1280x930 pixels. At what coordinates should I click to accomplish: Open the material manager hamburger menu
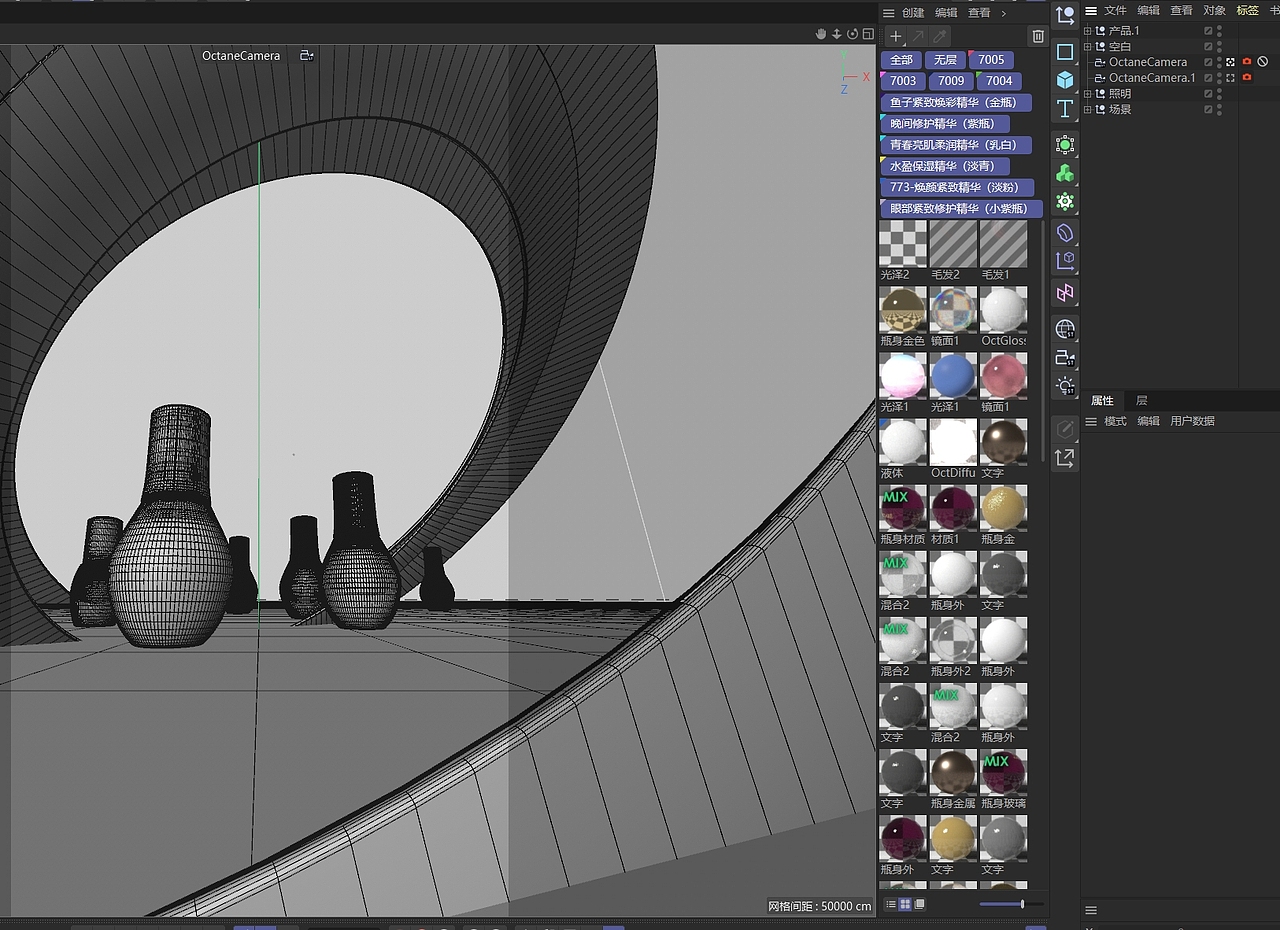click(888, 13)
